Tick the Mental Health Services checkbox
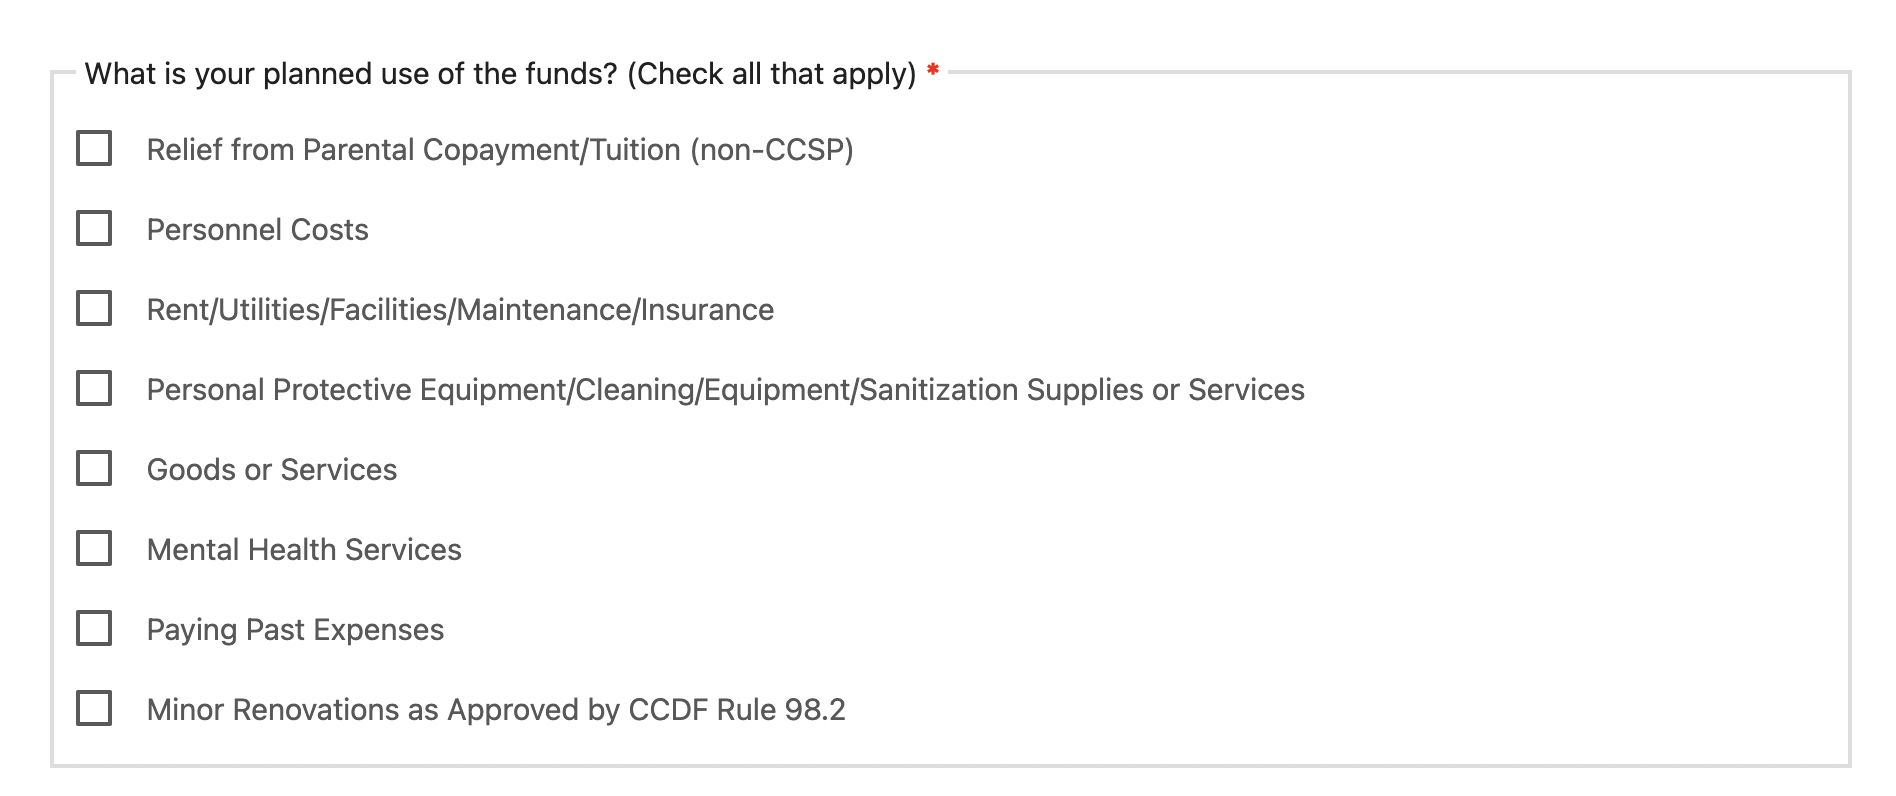This screenshot has width=1896, height=796. [94, 548]
